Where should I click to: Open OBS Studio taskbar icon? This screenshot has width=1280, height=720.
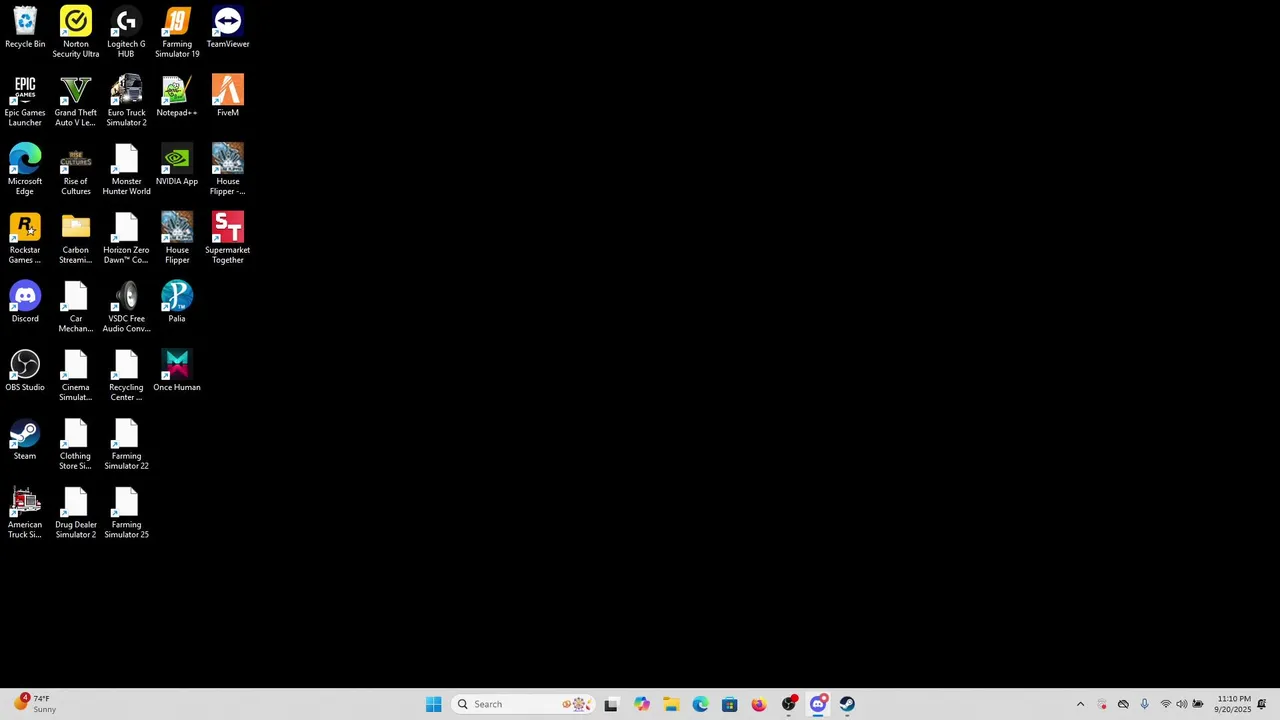(x=789, y=704)
